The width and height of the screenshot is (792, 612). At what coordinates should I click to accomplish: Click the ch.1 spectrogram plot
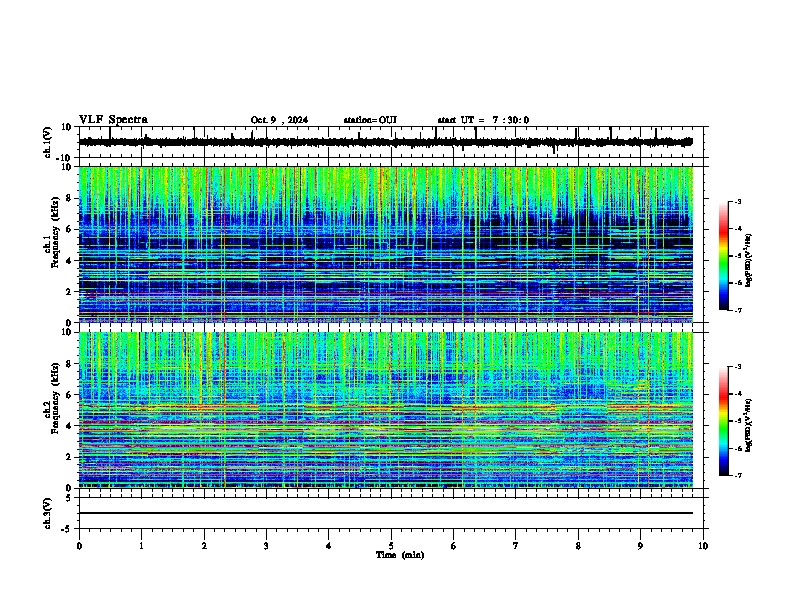click(386, 244)
